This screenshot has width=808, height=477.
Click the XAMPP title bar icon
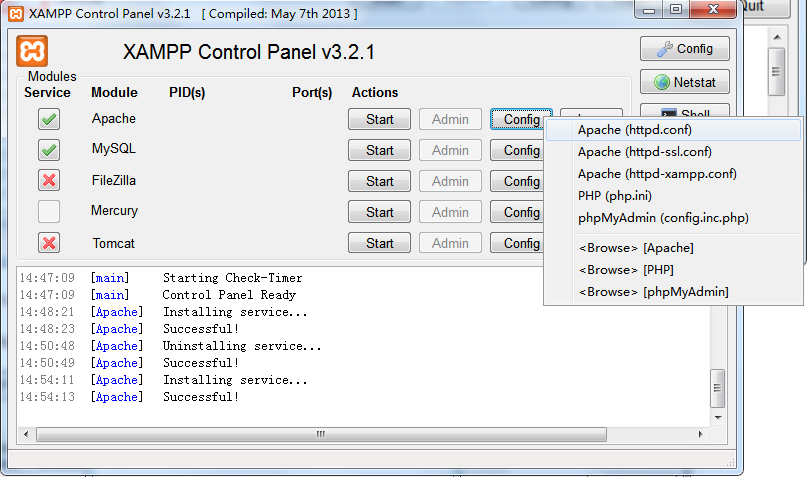click(x=16, y=13)
